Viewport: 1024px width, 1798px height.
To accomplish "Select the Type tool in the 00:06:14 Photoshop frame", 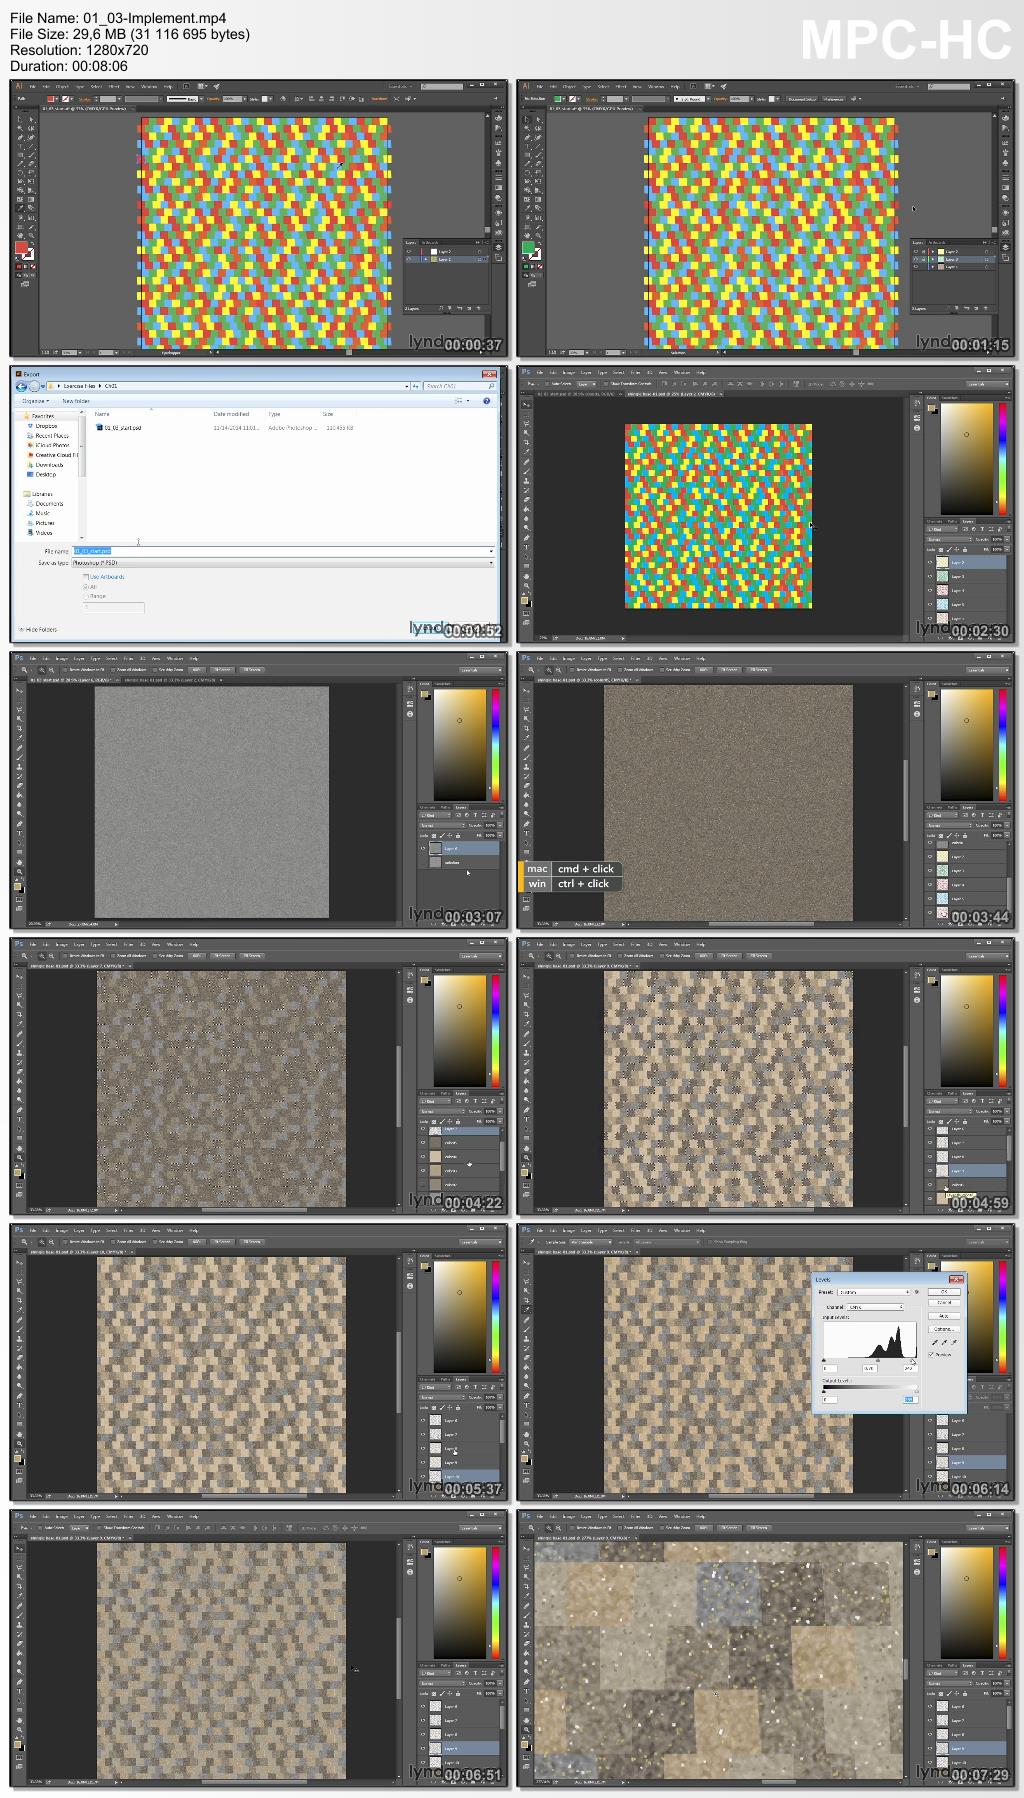I will [526, 1405].
